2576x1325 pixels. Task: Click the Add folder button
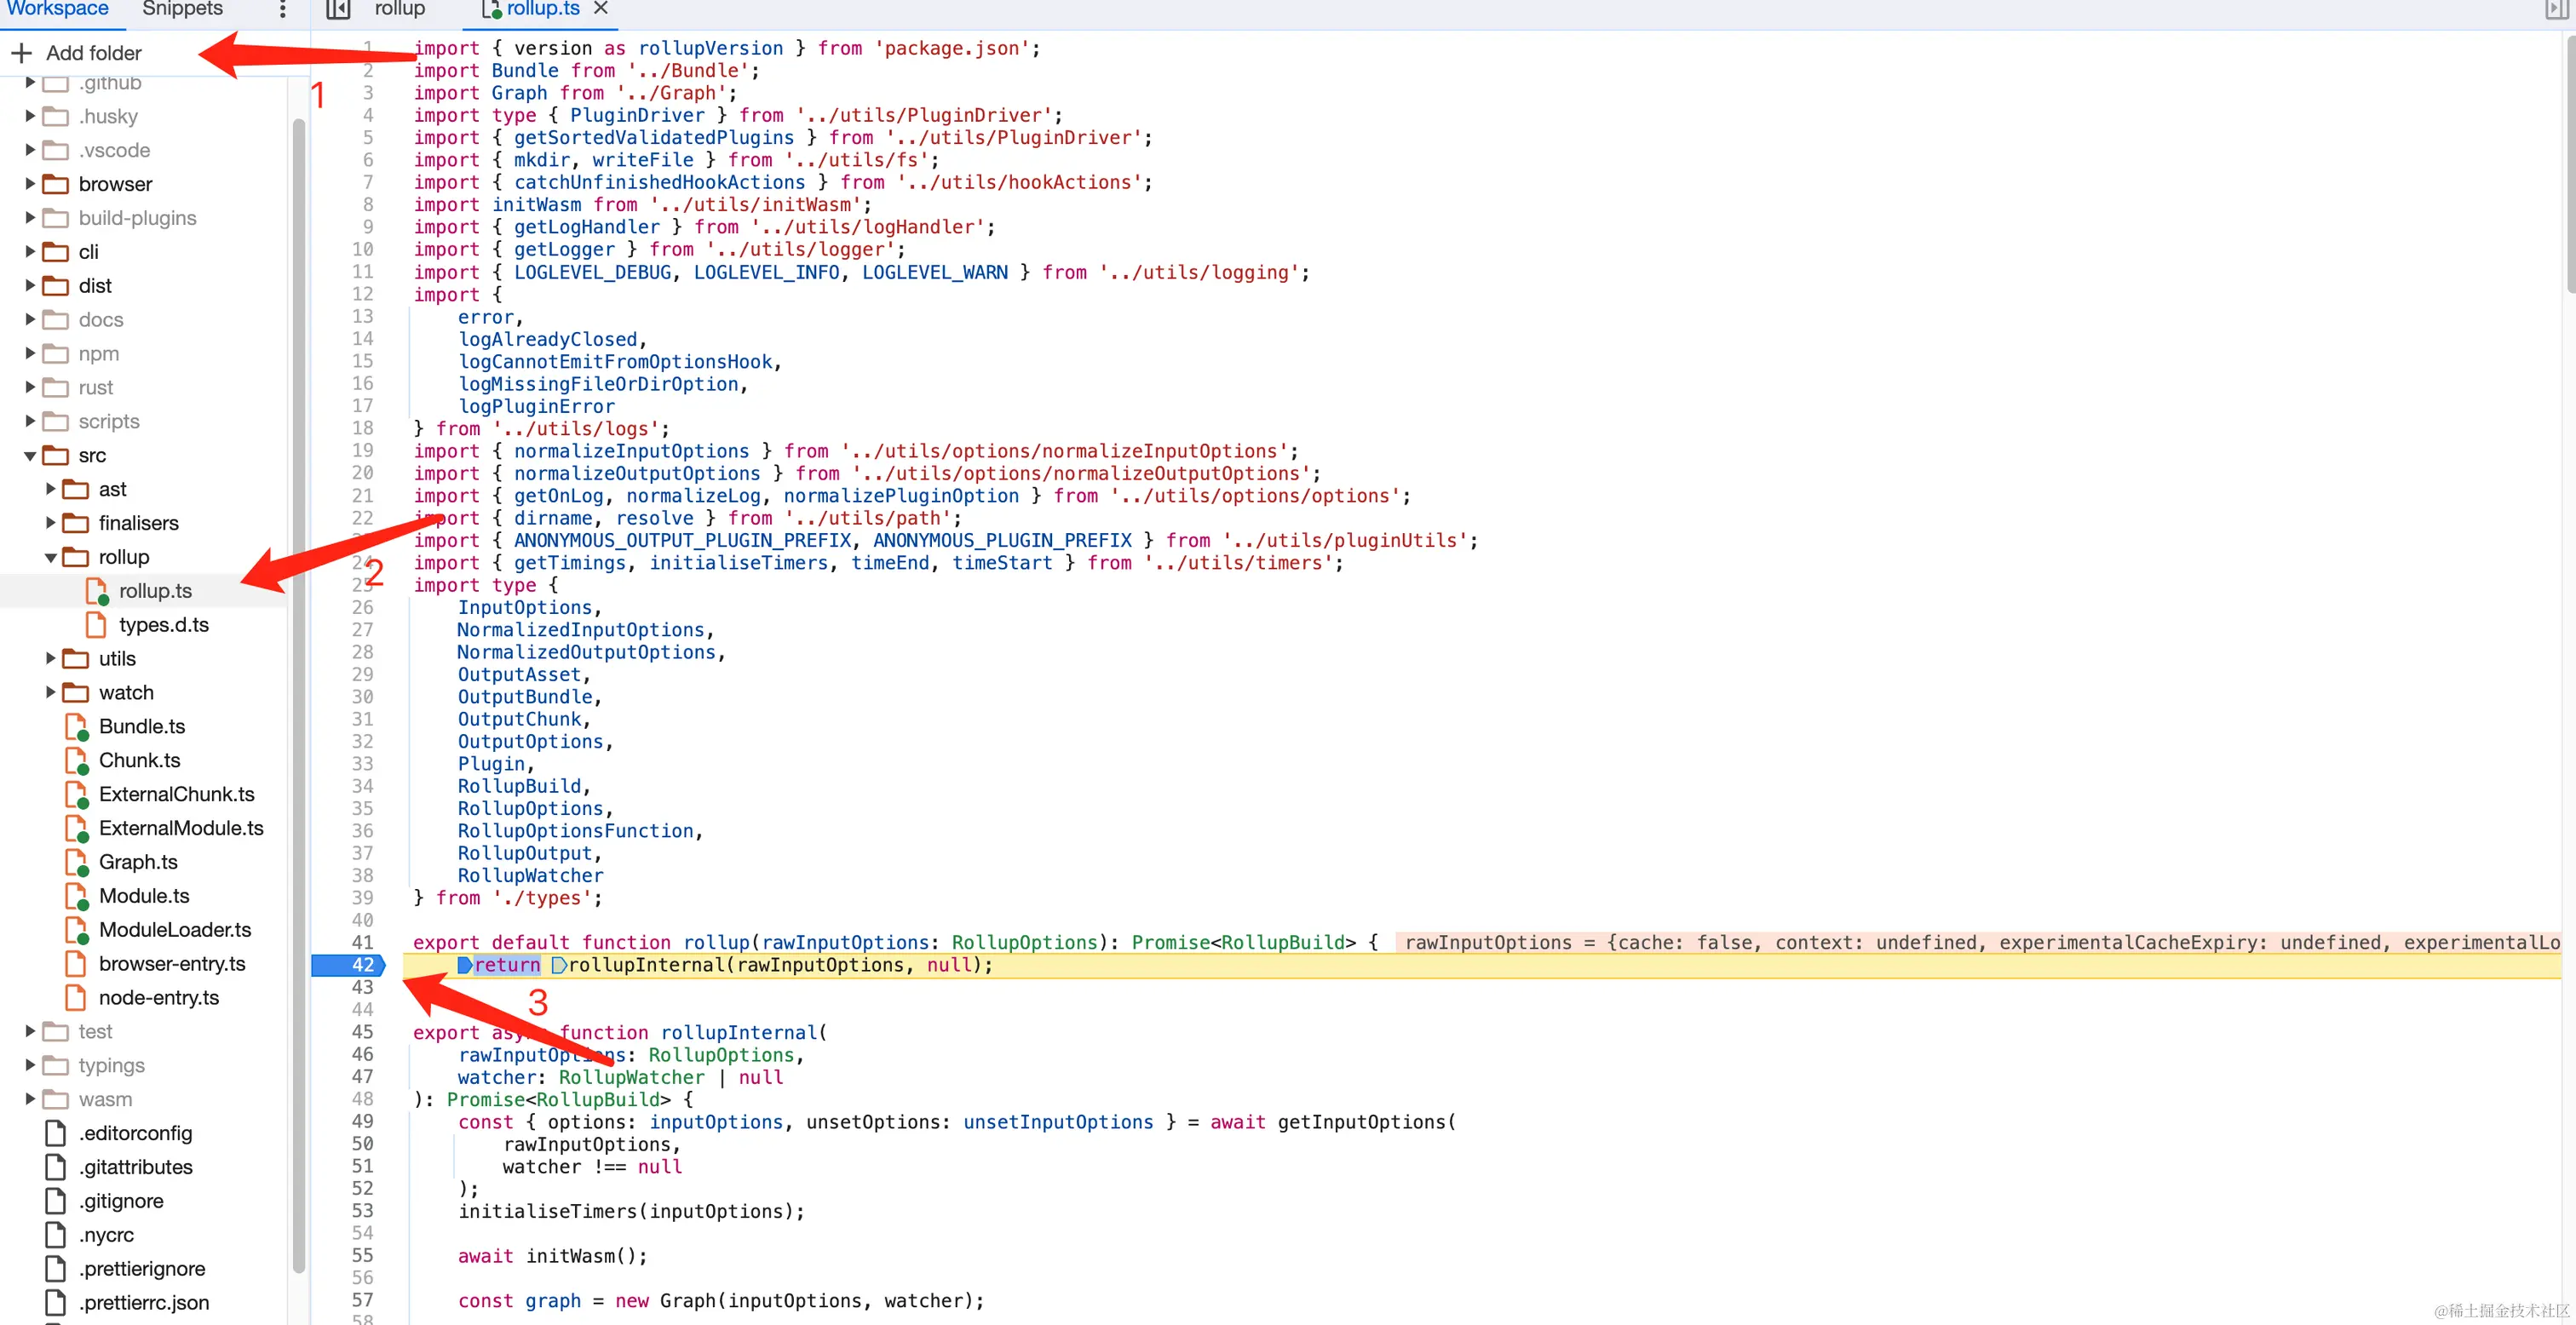[93, 53]
